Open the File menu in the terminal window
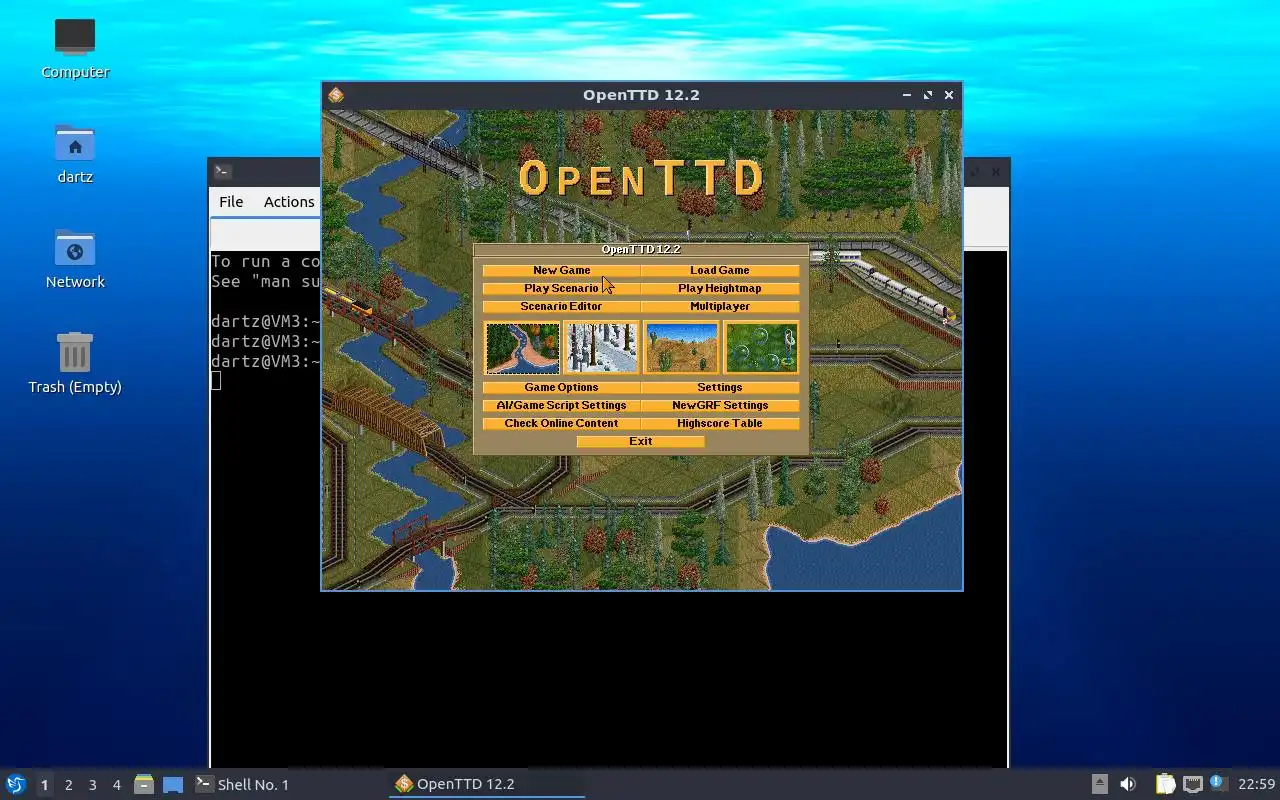The image size is (1280, 800). pyautogui.click(x=231, y=201)
